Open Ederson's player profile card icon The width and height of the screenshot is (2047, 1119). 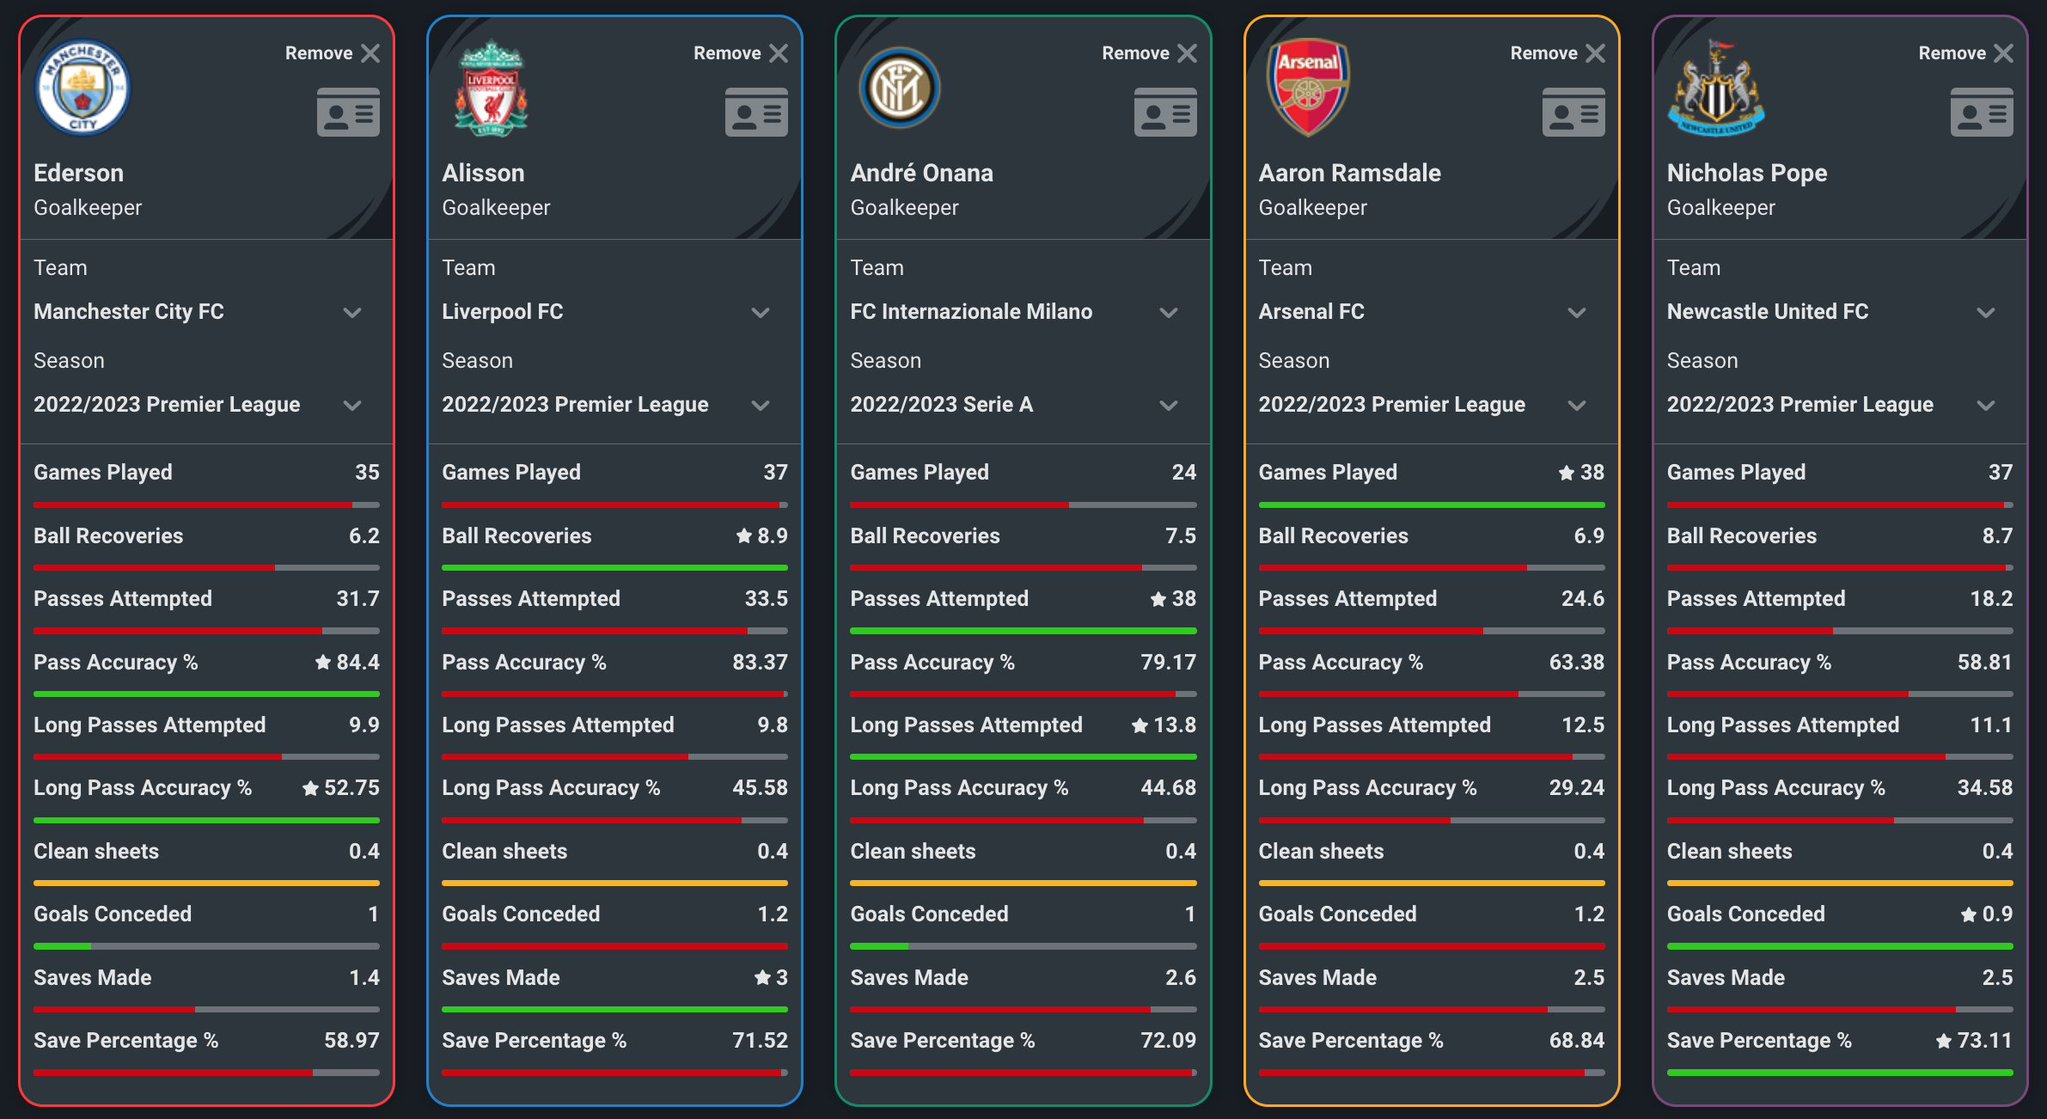(x=348, y=112)
